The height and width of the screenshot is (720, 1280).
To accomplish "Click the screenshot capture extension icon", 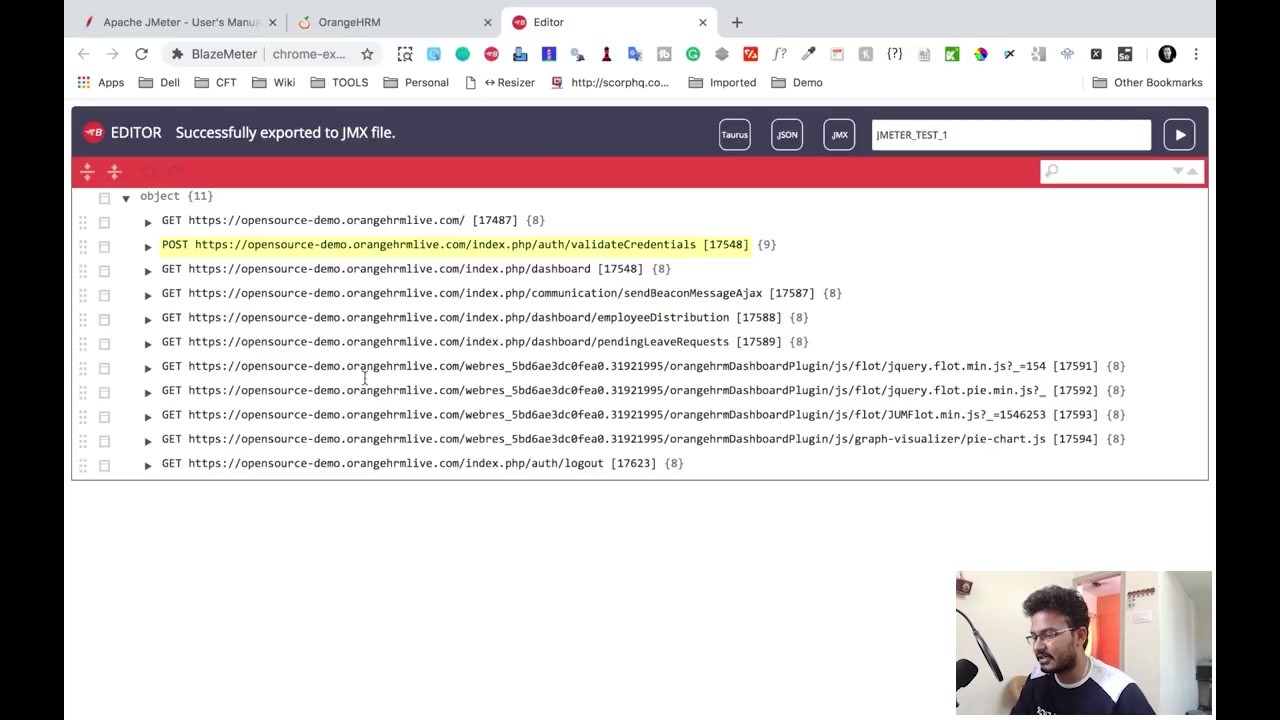I will point(405,54).
